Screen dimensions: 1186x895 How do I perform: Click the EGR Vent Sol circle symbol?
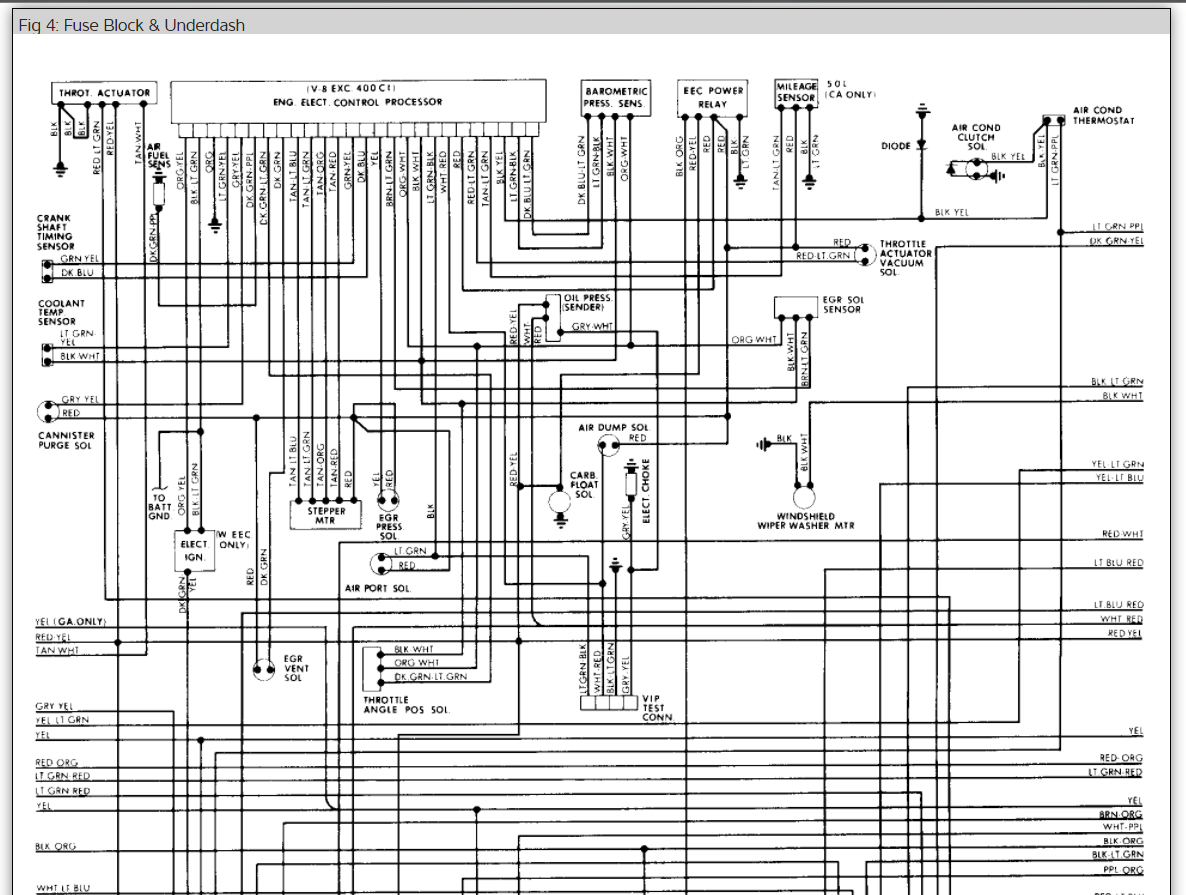(263, 670)
